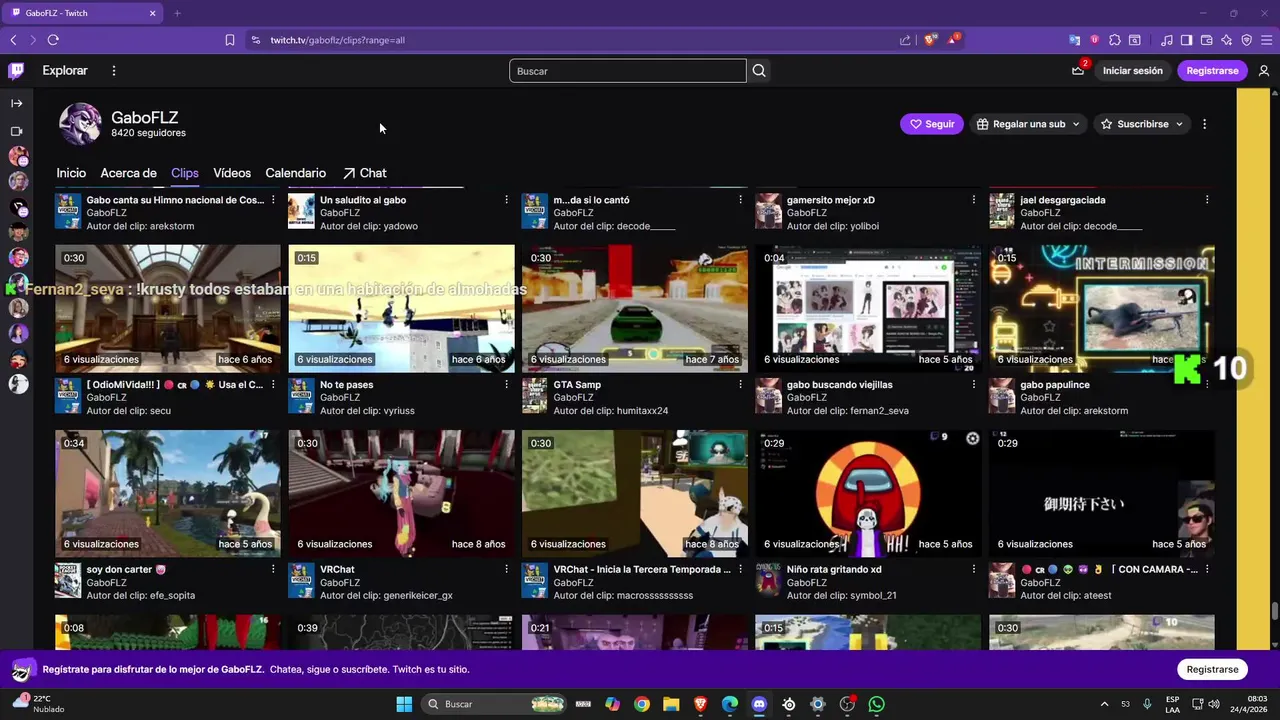Open options for 'Niño rata gritando xd' clip

[x=974, y=570]
